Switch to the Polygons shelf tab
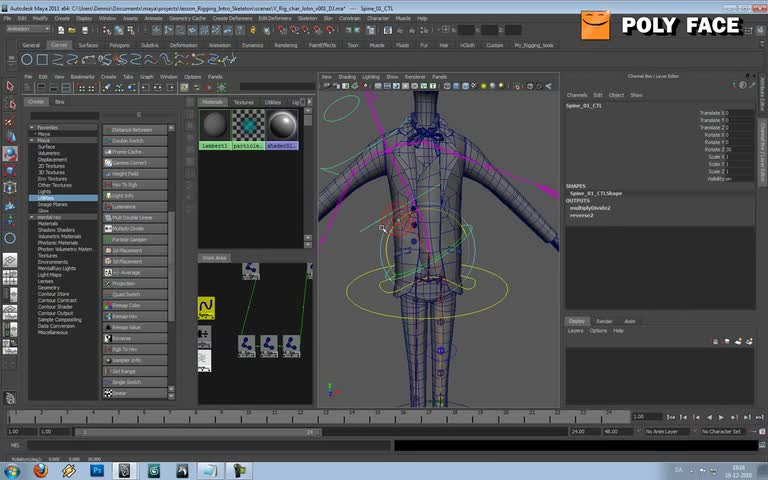This screenshot has width=768, height=480. pyautogui.click(x=119, y=45)
